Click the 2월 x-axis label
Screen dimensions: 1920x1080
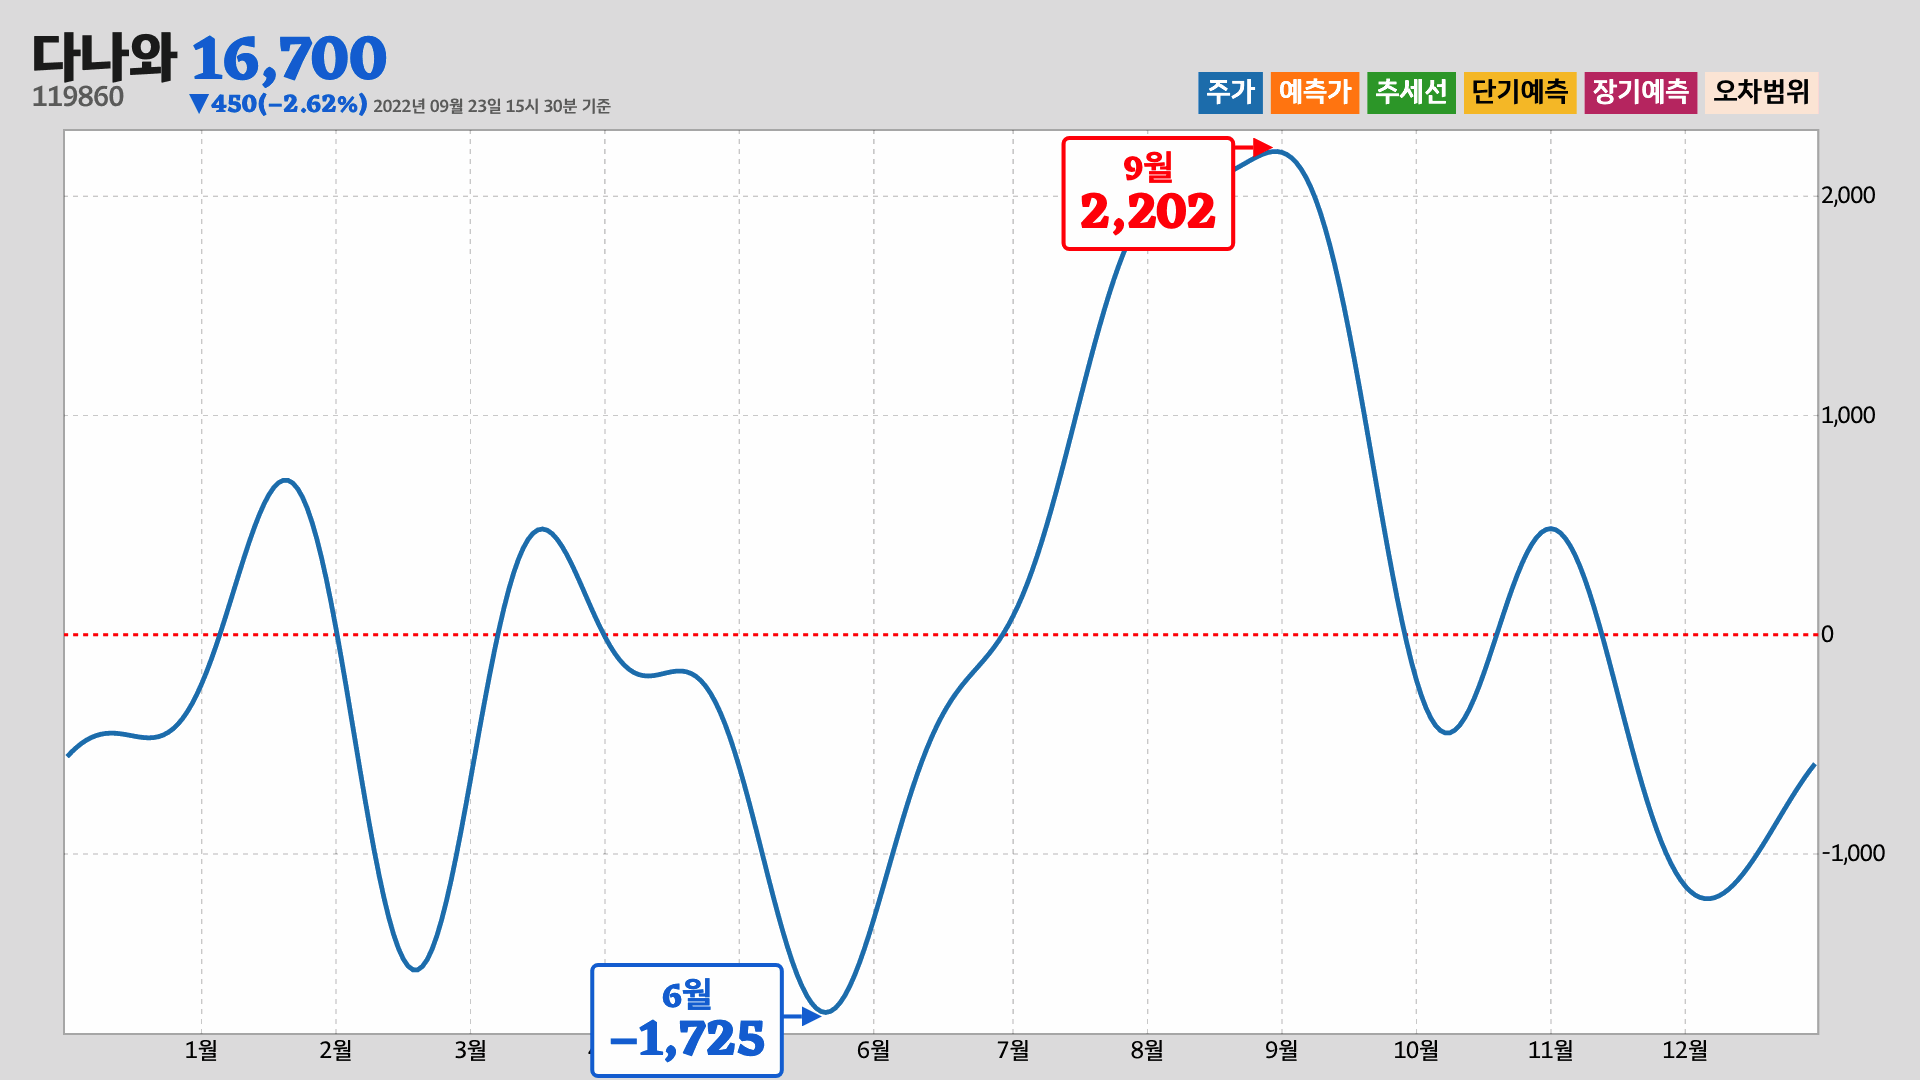(x=336, y=1050)
